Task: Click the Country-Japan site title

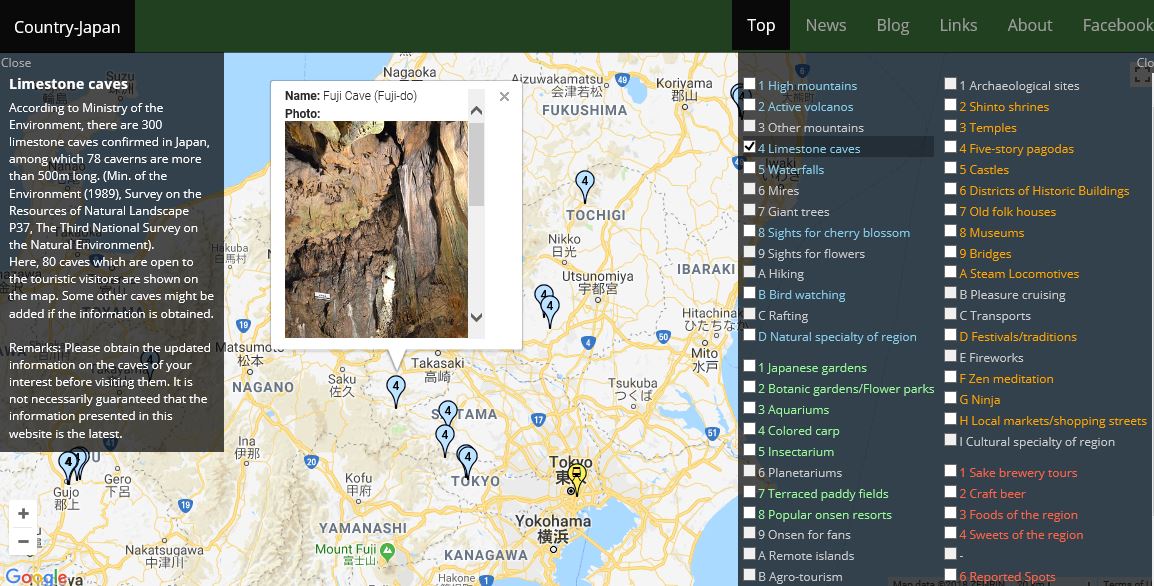Action: coord(67,27)
